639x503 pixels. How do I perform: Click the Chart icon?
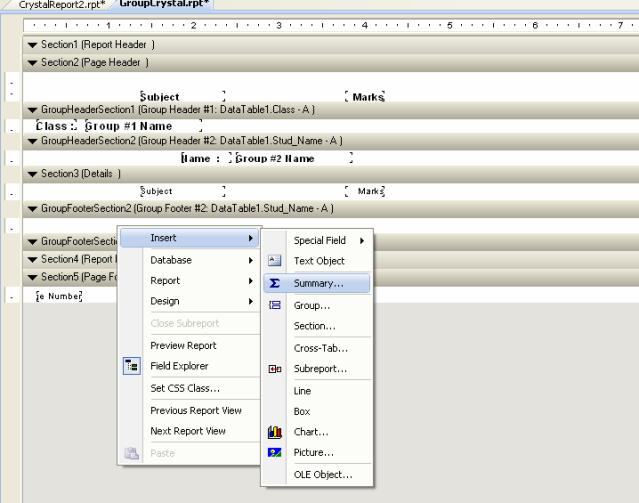[x=275, y=432]
